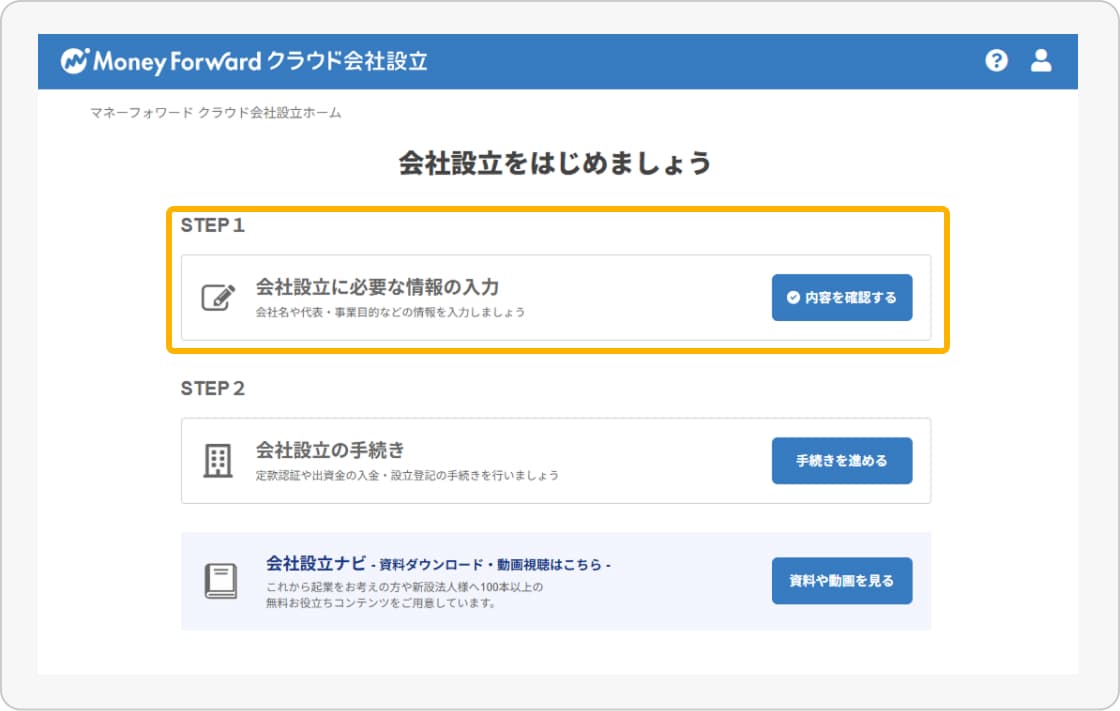Click the Step 2 description about 定款認証

click(407, 475)
